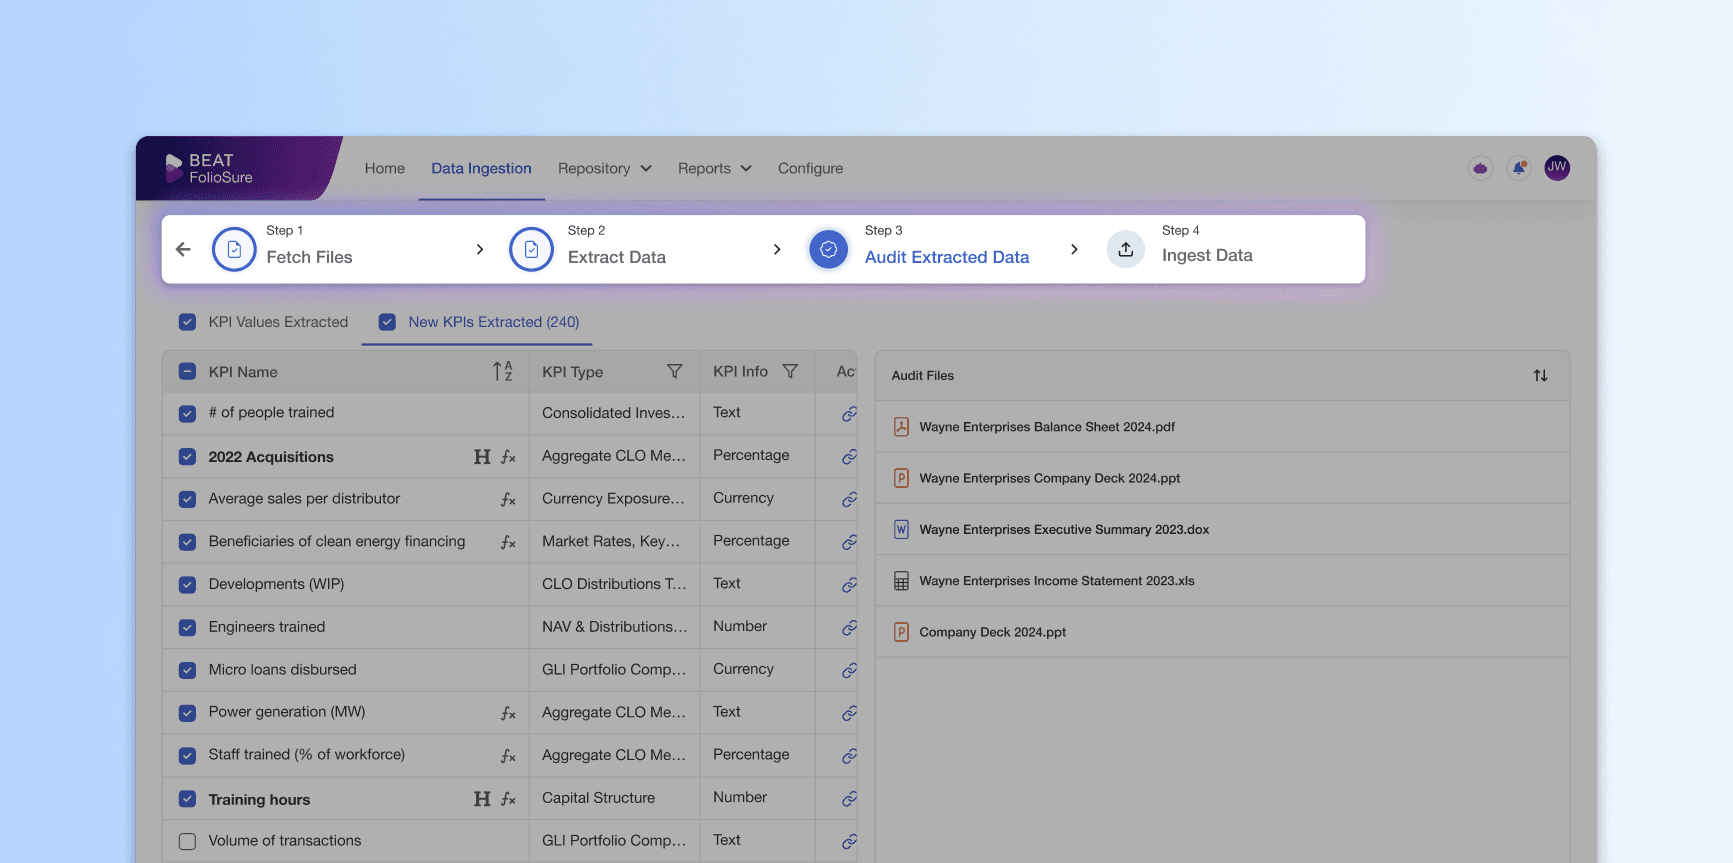Screen dimensions: 1733x863
Task: Click link icon for Training hours row
Action: (x=849, y=798)
